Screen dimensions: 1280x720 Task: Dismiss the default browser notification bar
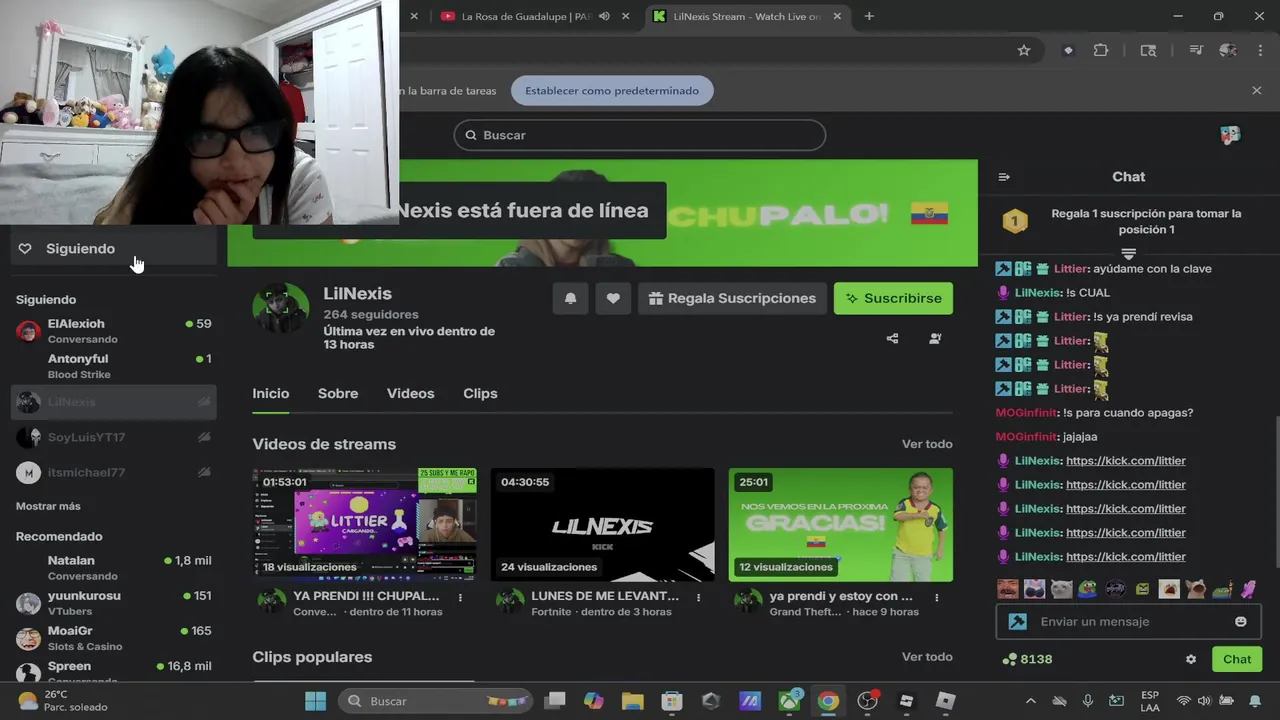pos(1257,90)
